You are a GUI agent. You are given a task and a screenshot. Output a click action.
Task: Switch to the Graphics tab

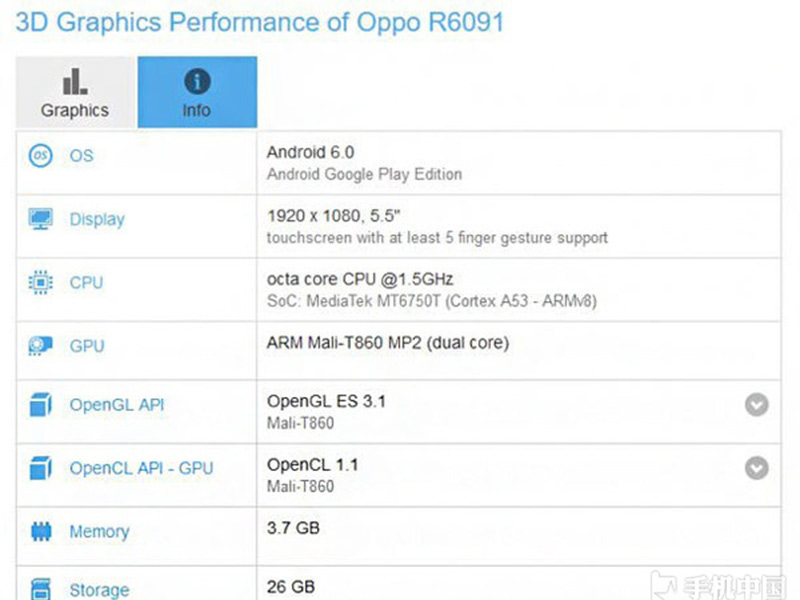pyautogui.click(x=75, y=92)
